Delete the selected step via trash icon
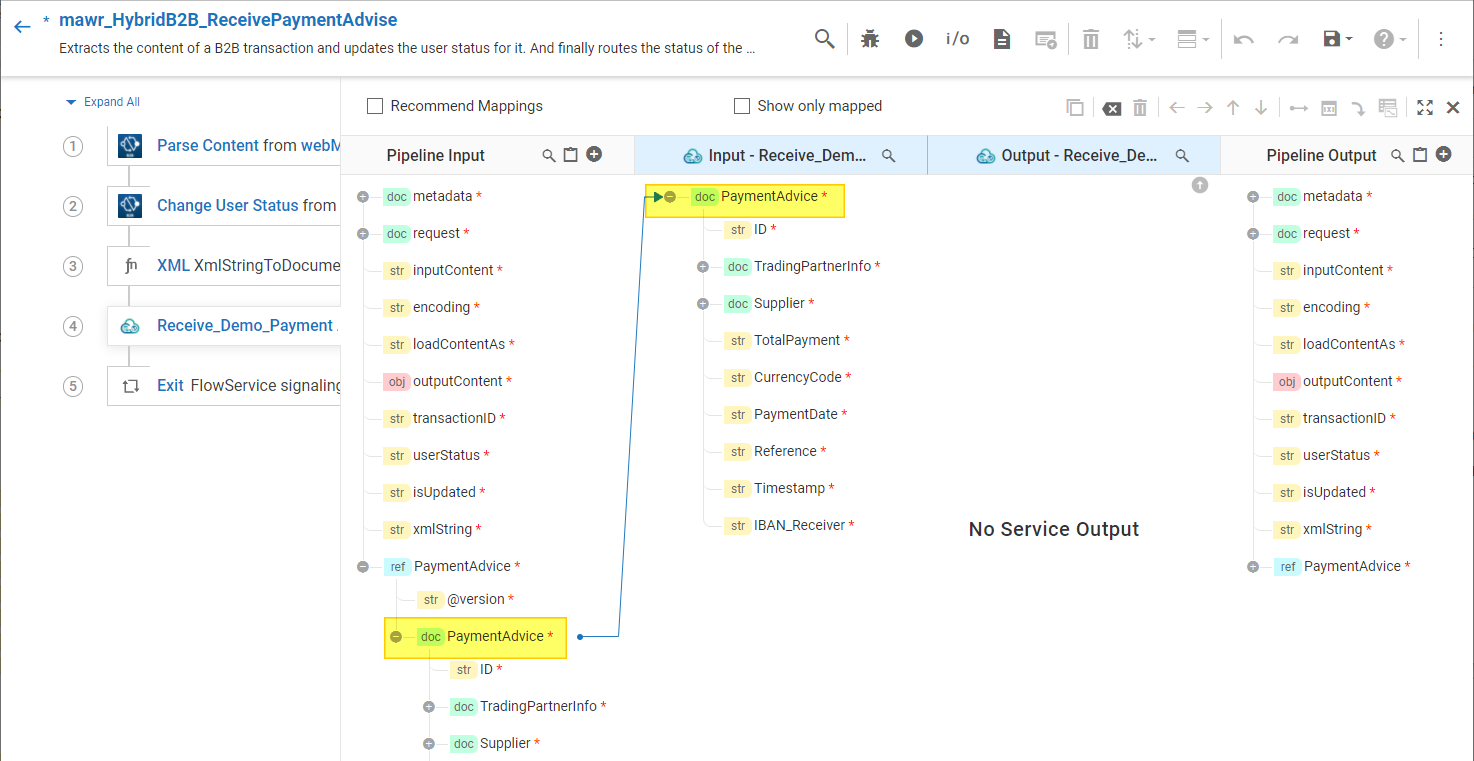Screen dimensions: 1474x761 click(x=1090, y=38)
